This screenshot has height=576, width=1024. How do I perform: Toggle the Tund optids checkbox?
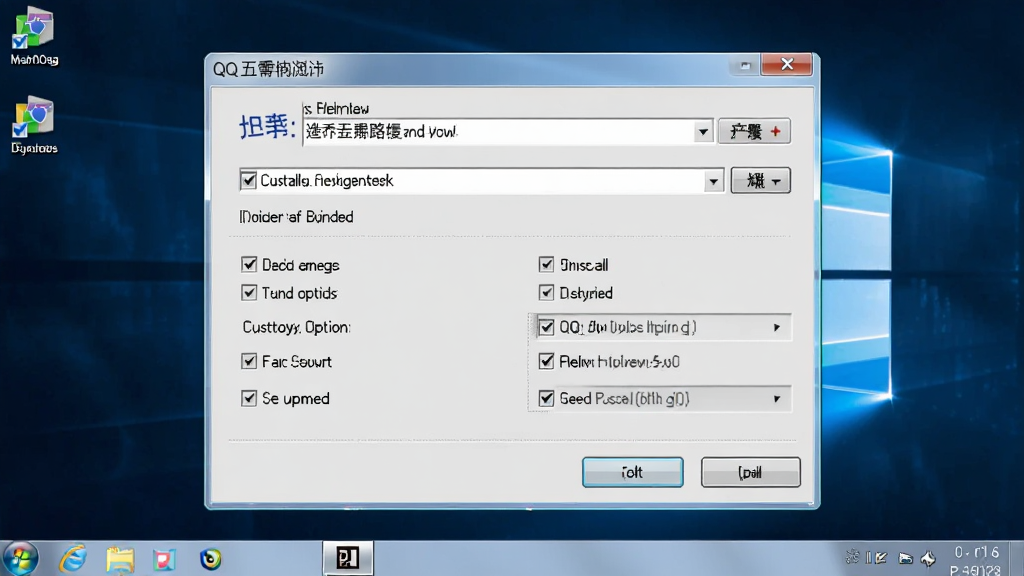249,292
